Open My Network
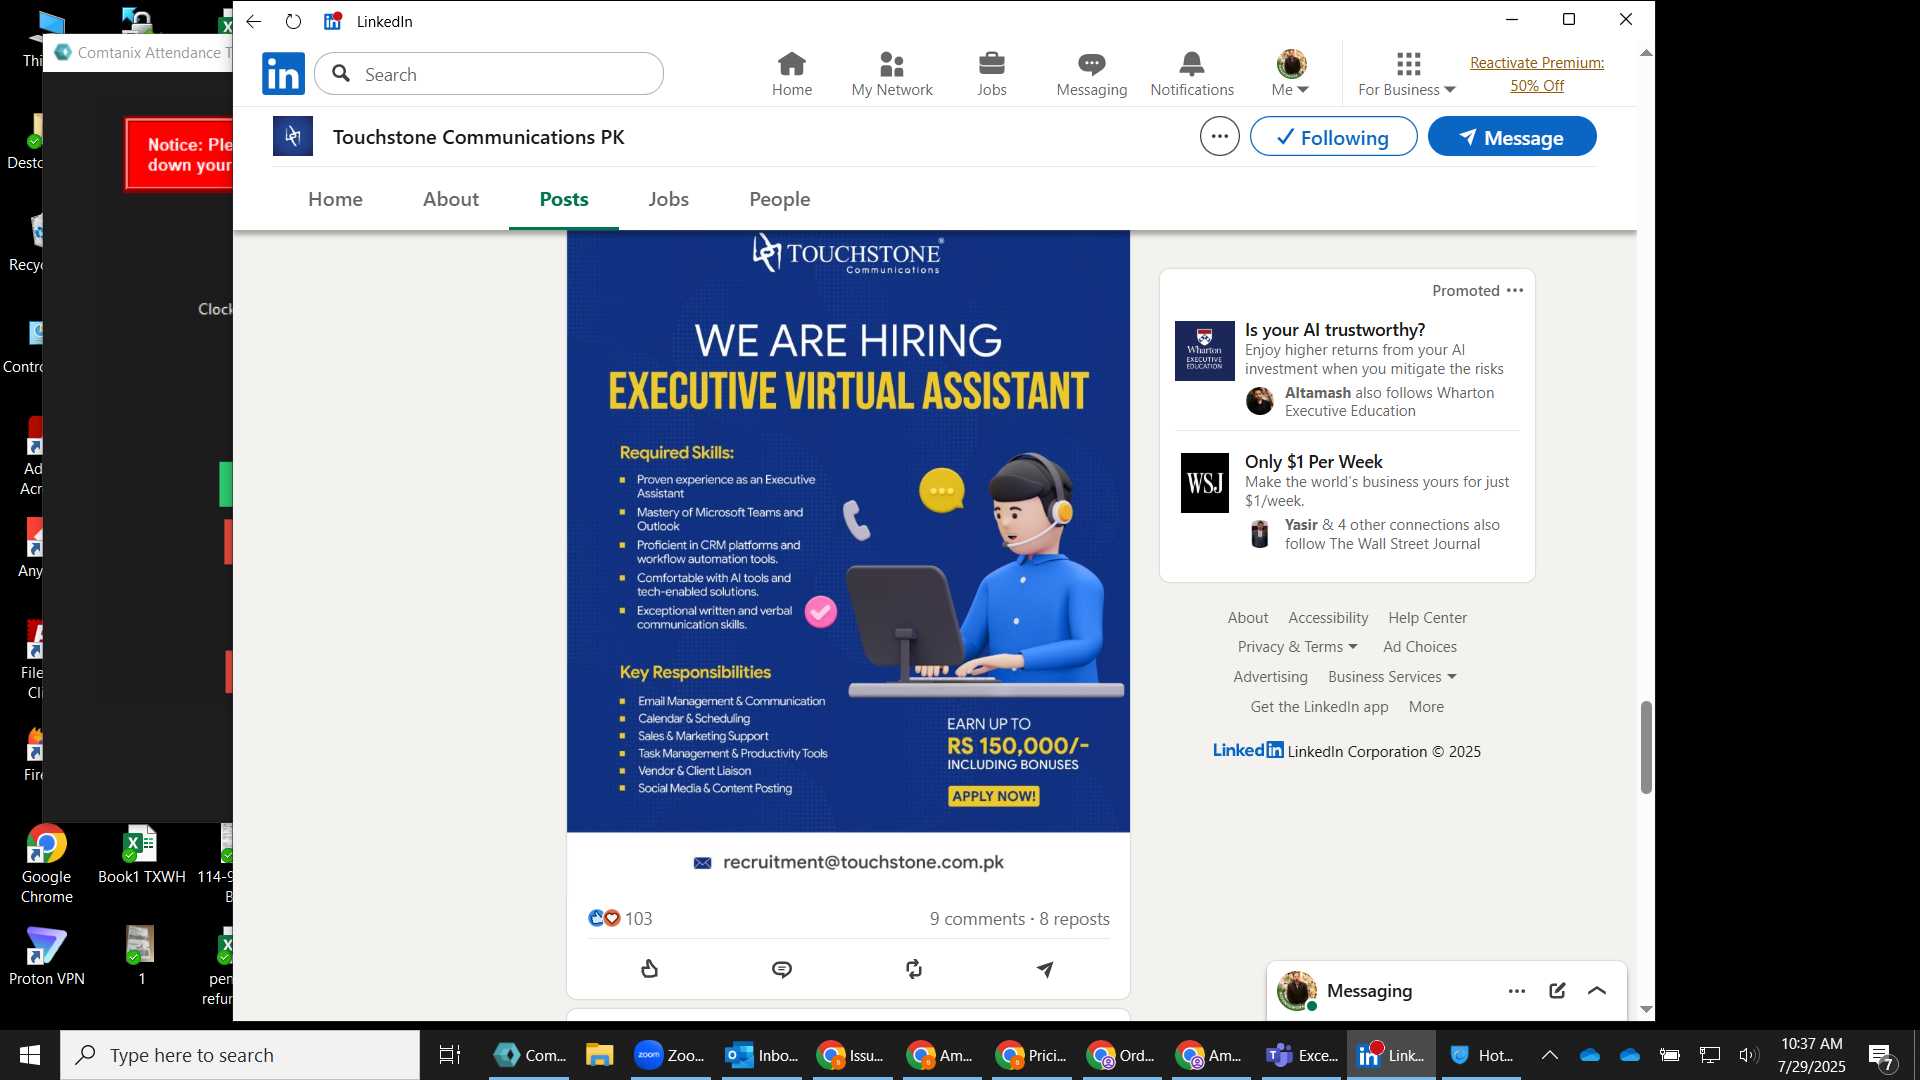 tap(892, 74)
